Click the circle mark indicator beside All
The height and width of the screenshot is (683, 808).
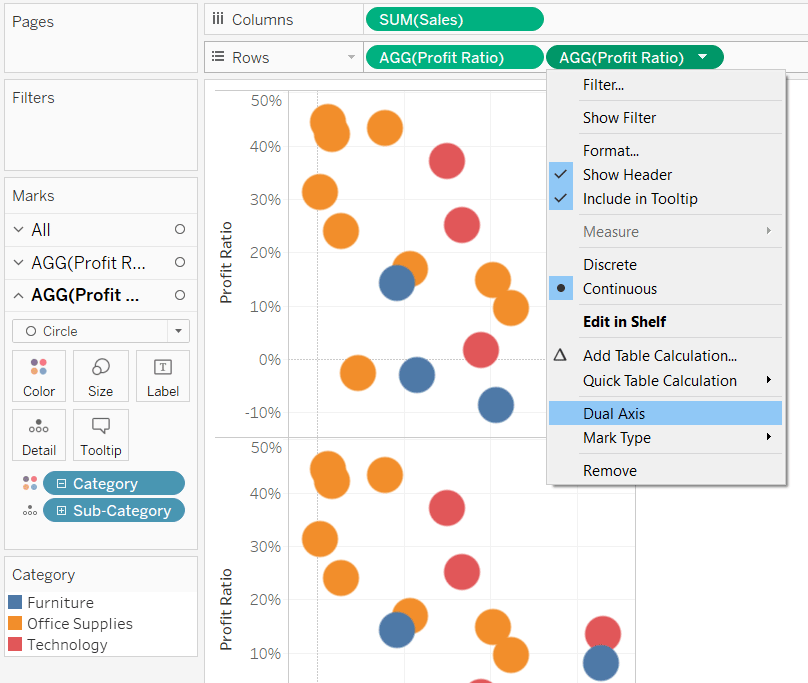click(180, 229)
